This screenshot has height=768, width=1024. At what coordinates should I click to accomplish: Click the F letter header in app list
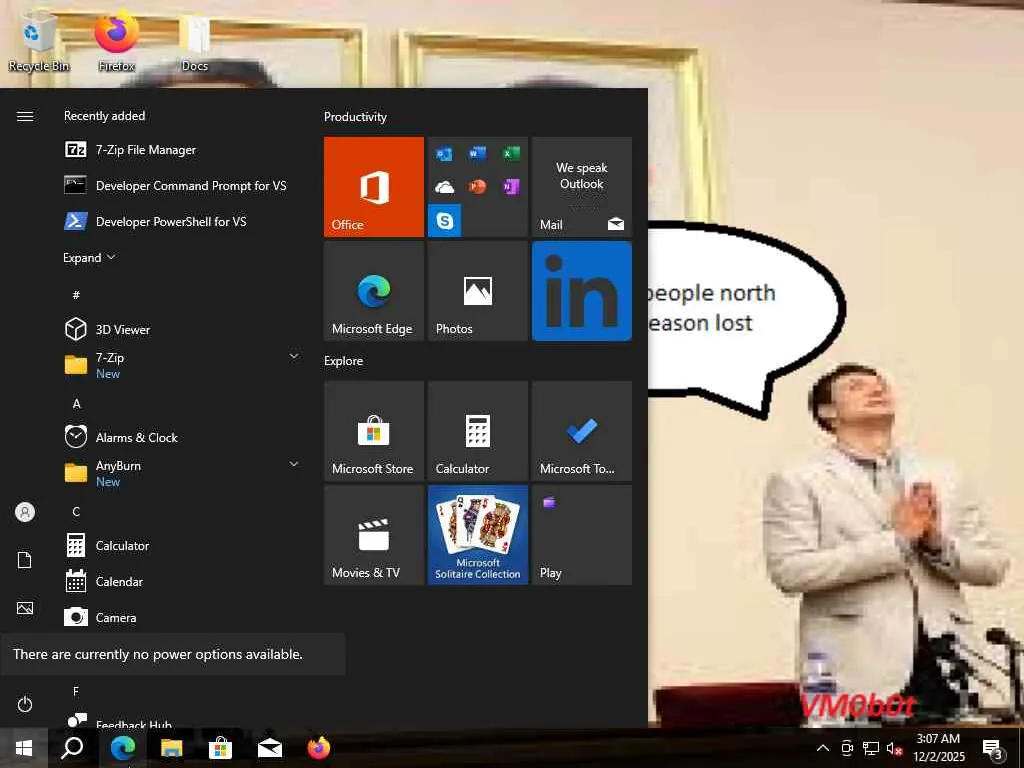click(76, 691)
